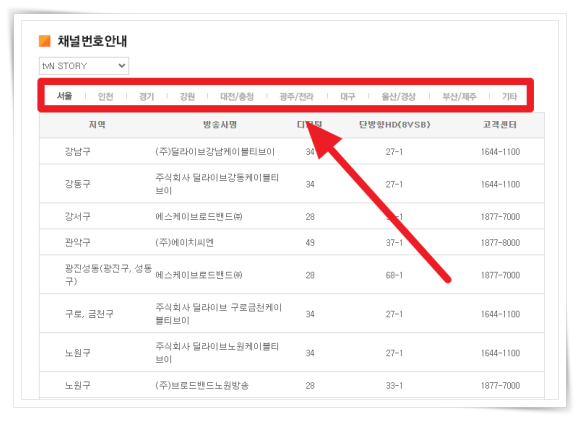Click the 방송사명 column header

[220, 125]
